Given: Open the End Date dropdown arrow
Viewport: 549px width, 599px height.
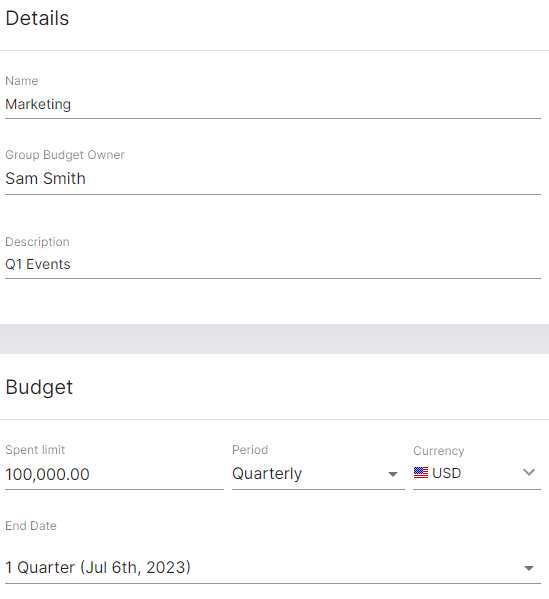Looking at the screenshot, I should click(529, 568).
